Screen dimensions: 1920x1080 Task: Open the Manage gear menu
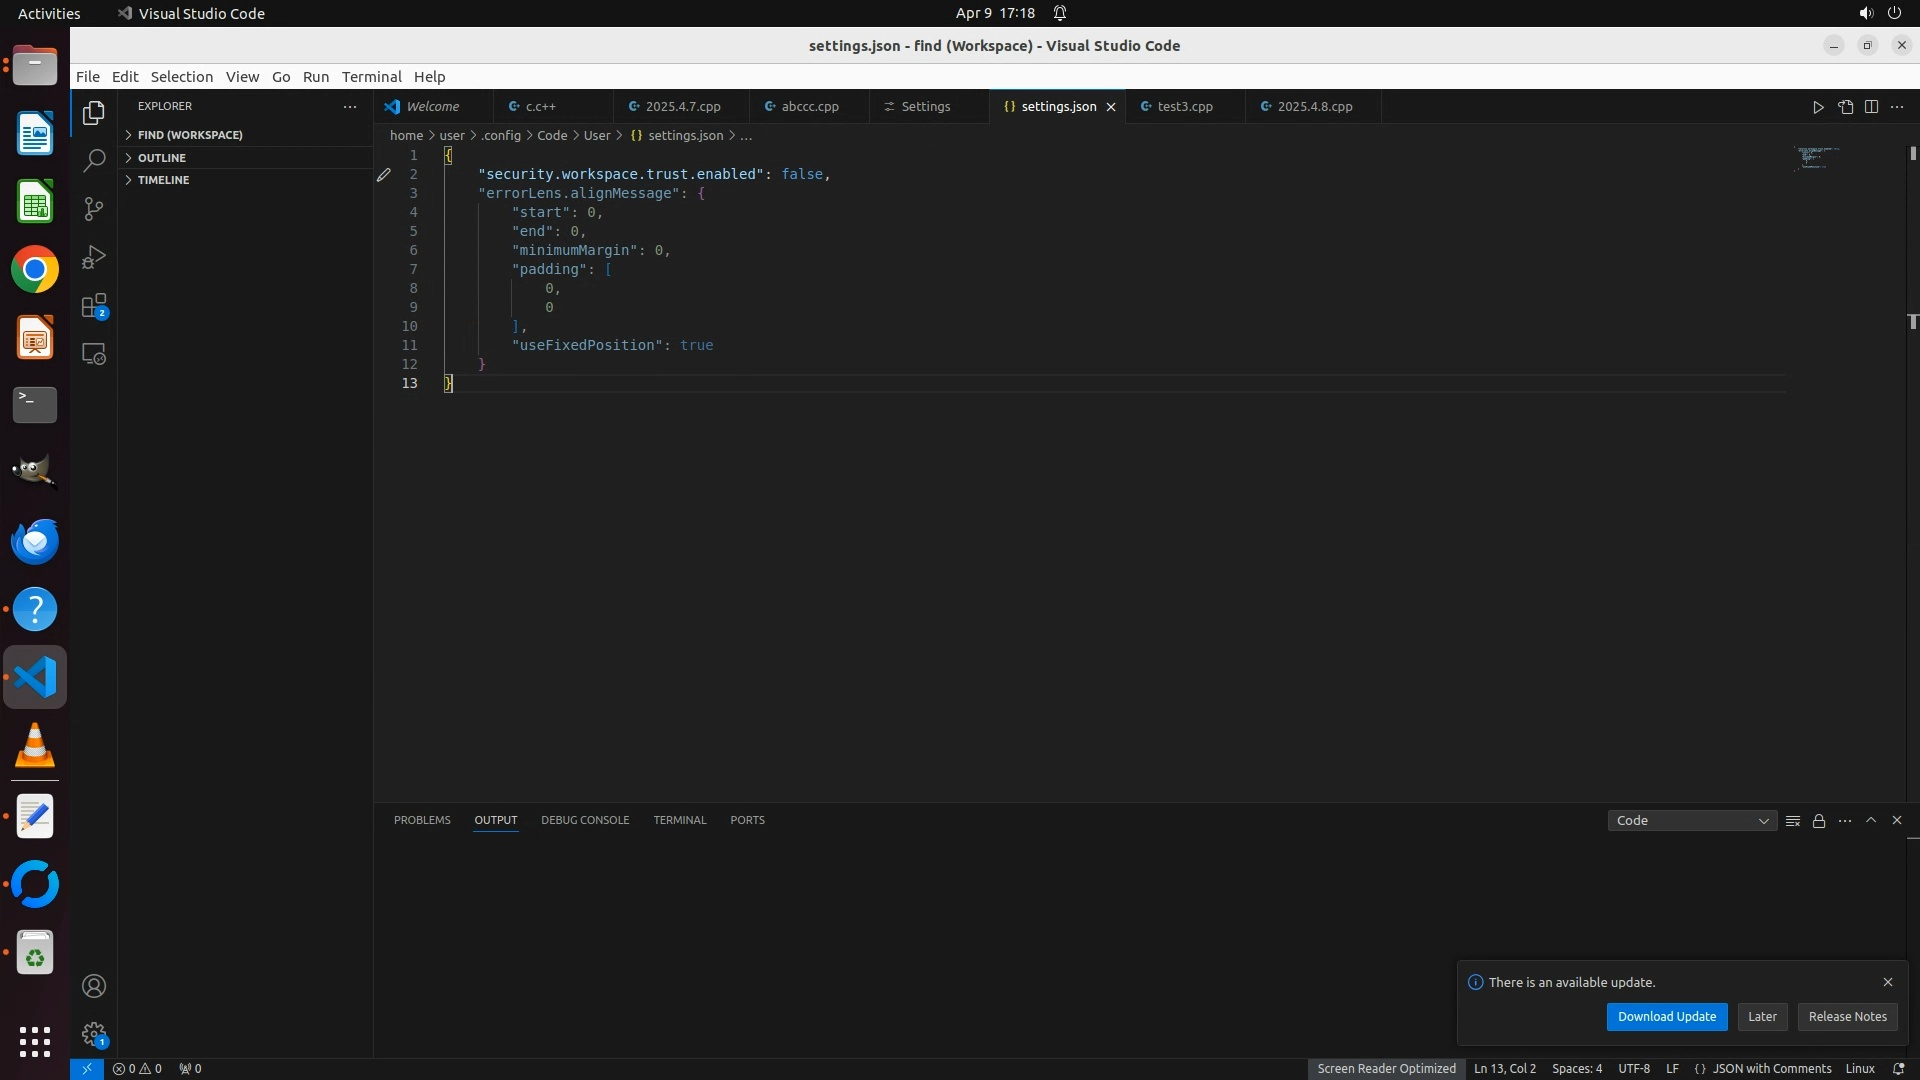point(94,1034)
